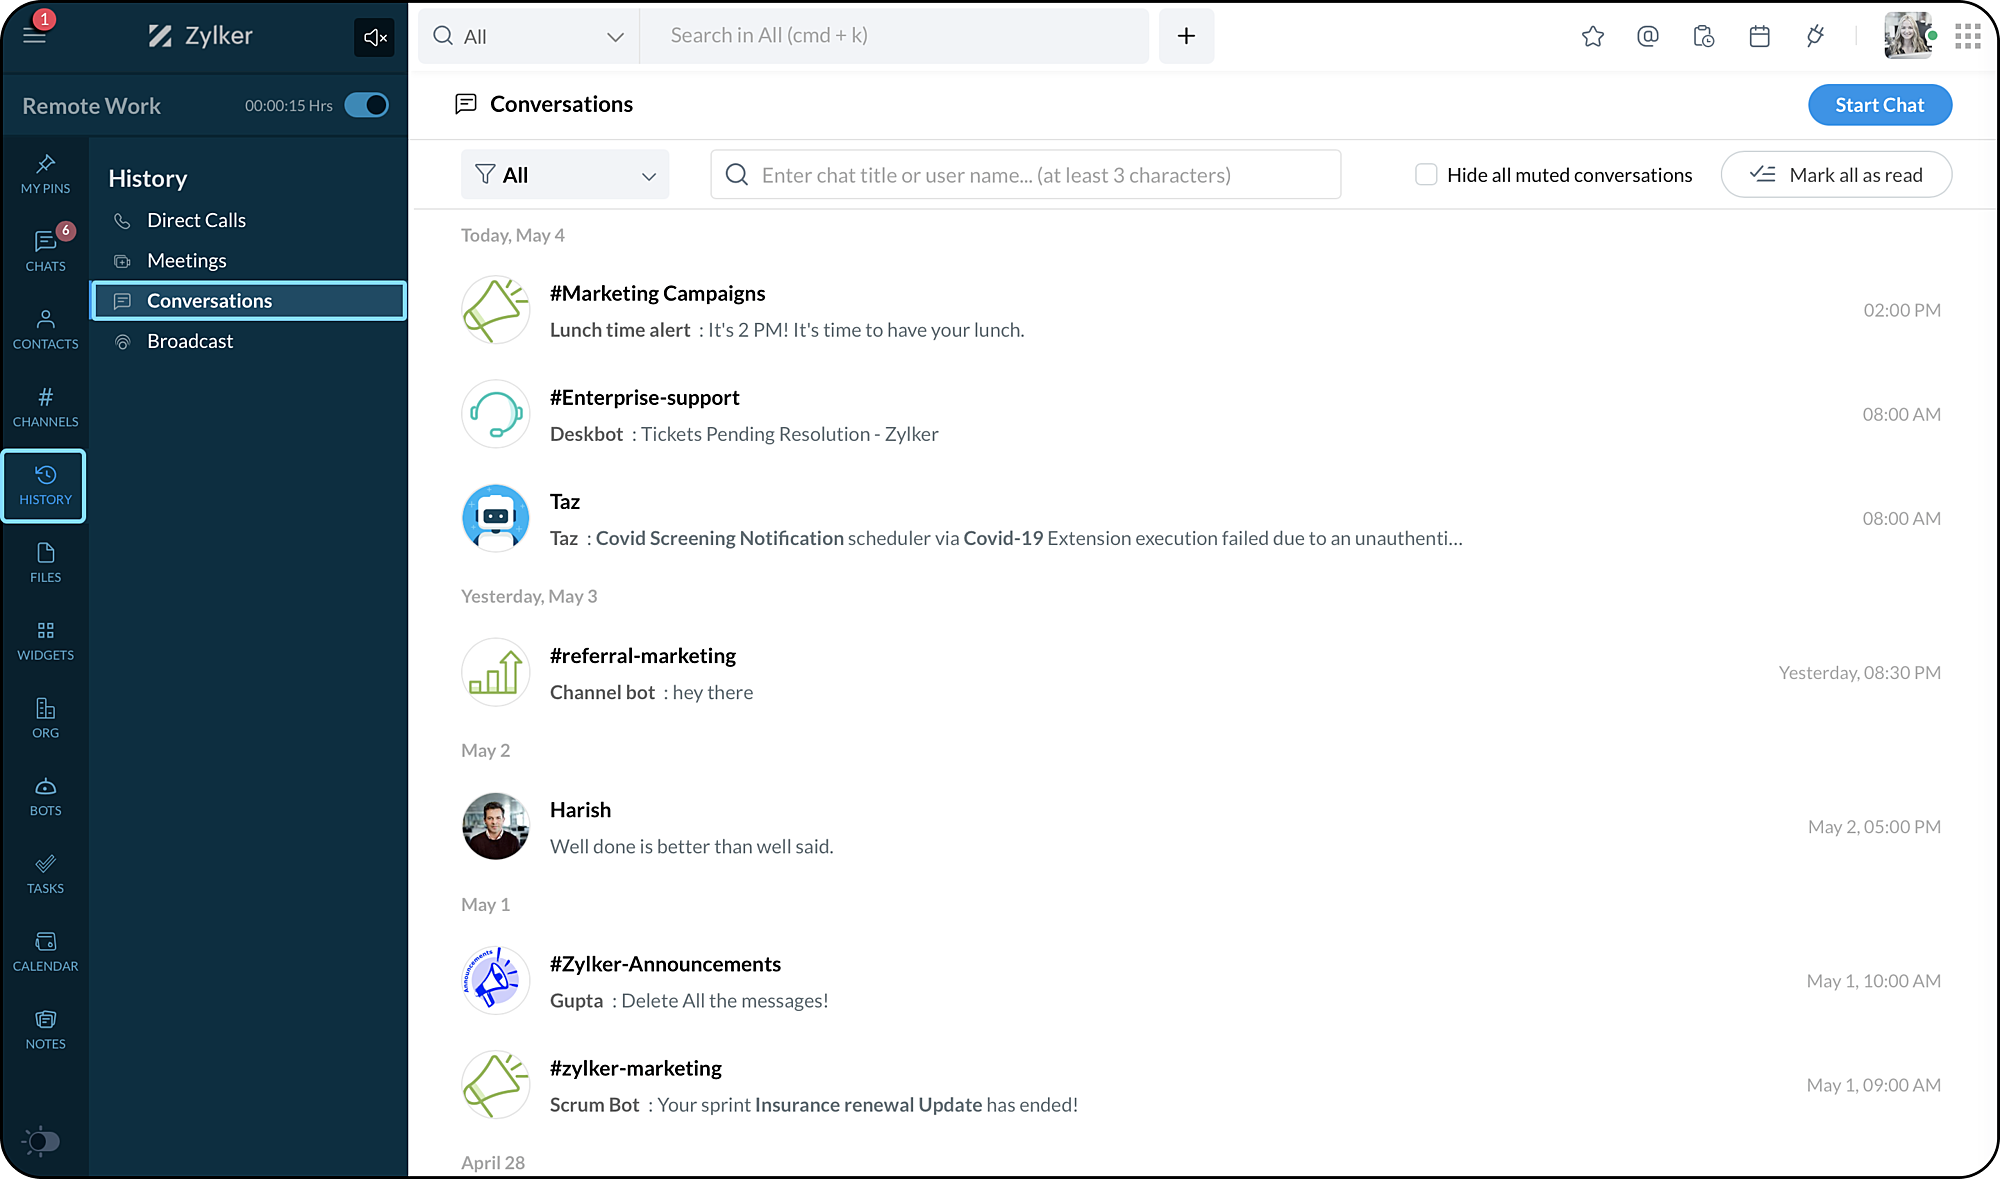The height and width of the screenshot is (1179, 2000).
Task: Open the apps grid icon
Action: [1967, 37]
